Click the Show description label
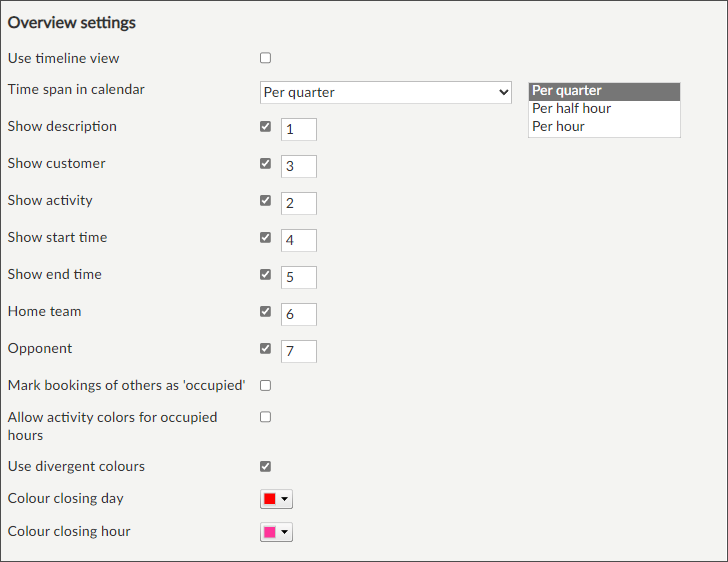 click(62, 126)
